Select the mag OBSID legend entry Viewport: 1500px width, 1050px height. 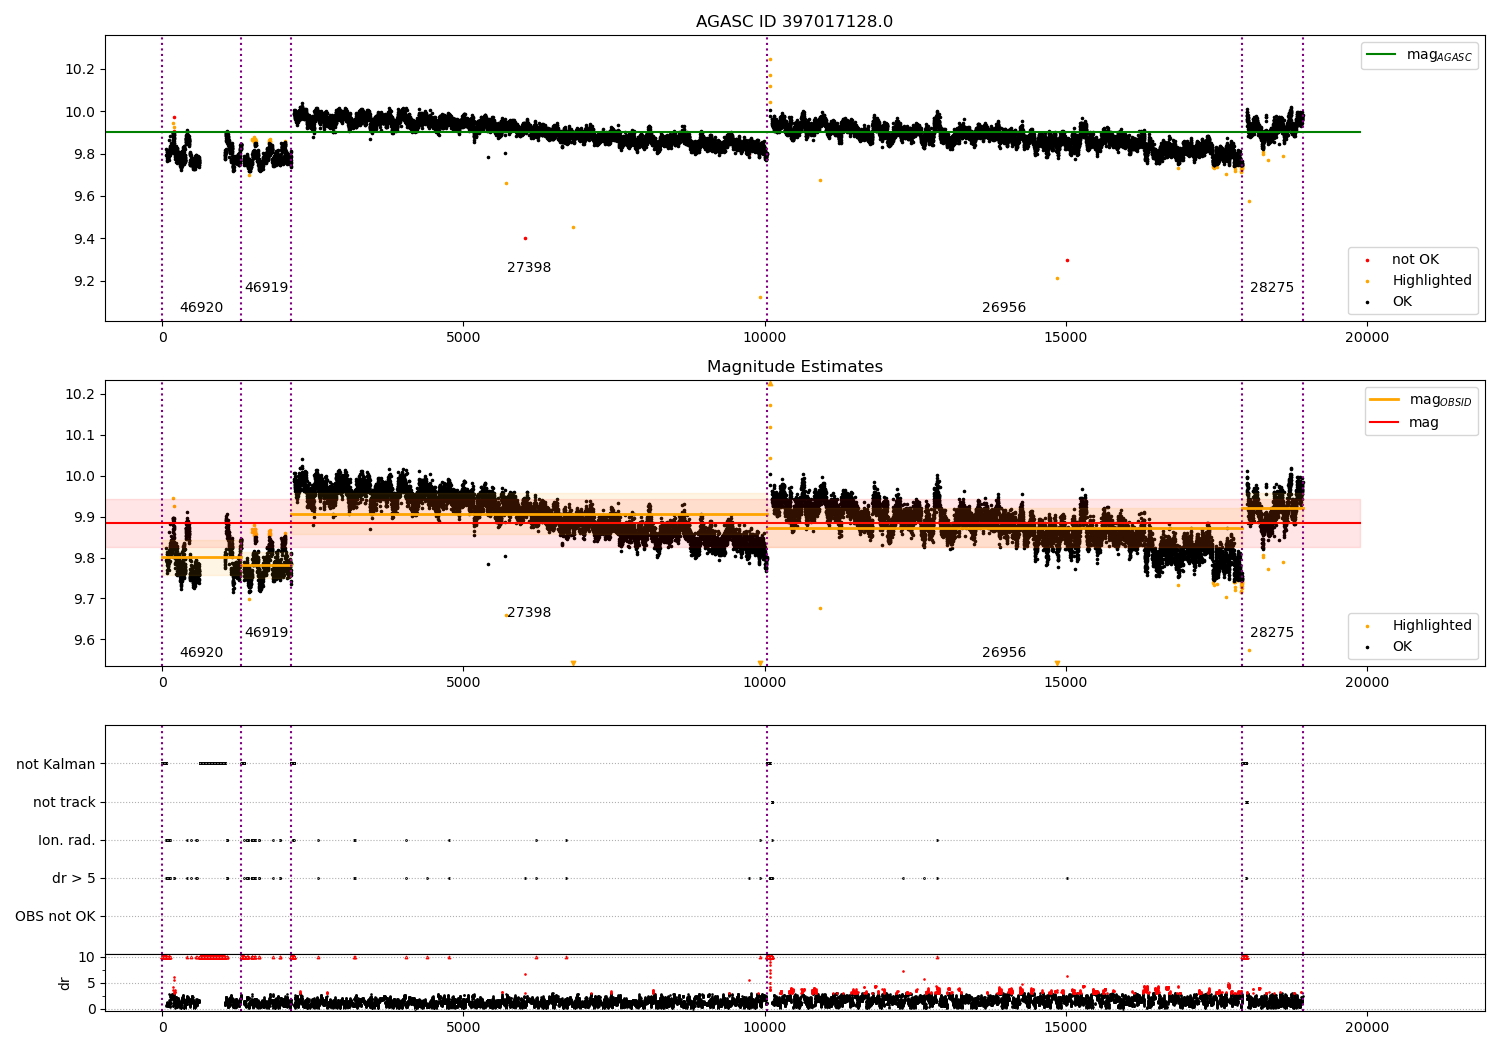point(1421,400)
